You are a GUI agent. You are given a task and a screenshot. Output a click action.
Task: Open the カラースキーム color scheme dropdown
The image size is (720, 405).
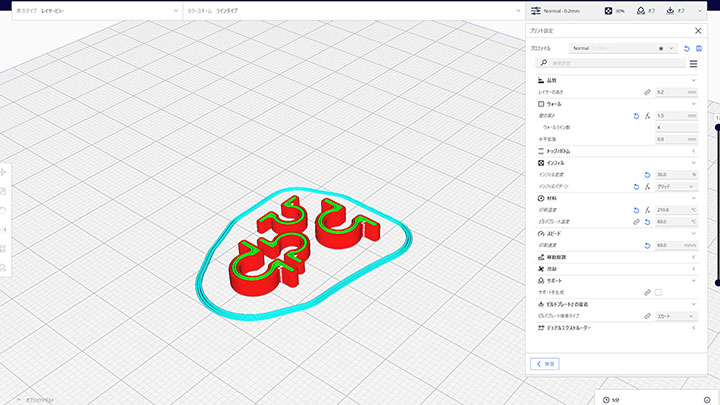[x=354, y=11]
